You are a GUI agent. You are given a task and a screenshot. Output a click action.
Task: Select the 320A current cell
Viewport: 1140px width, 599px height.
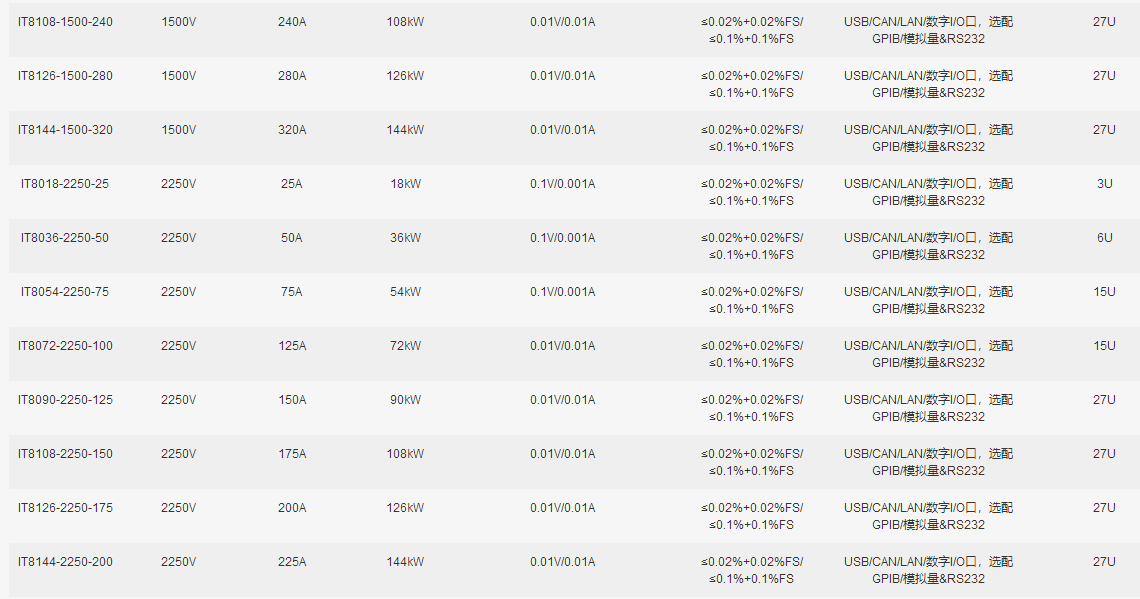pyautogui.click(x=292, y=130)
